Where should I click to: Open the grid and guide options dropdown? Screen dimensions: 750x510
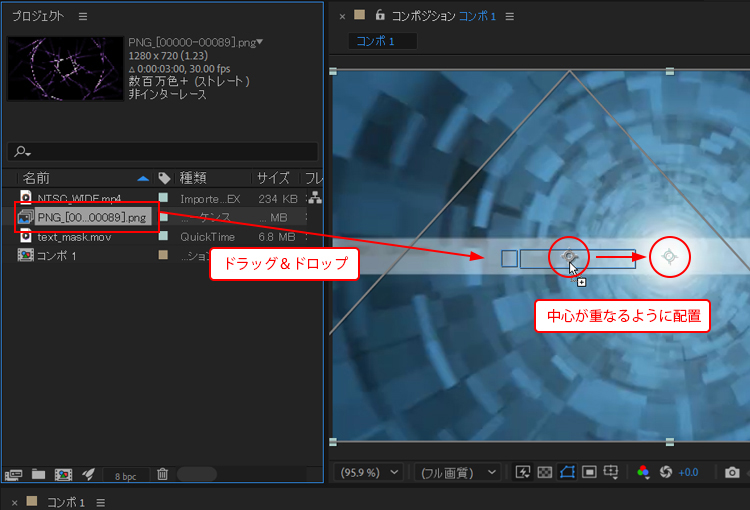(x=611, y=472)
